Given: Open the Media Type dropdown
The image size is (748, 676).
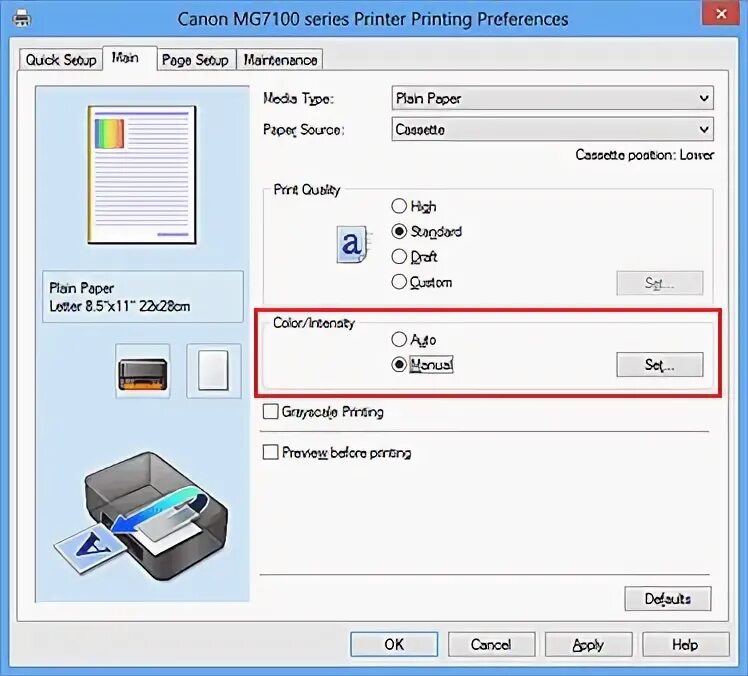Looking at the screenshot, I should (x=552, y=98).
